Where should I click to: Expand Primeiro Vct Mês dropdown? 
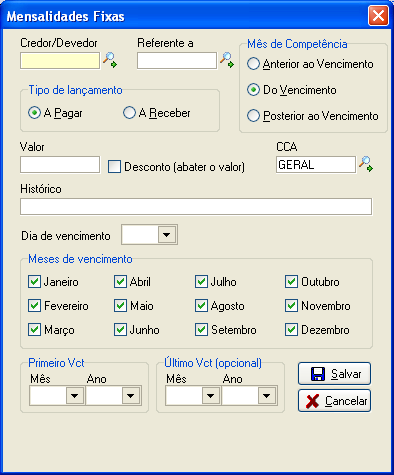tap(74, 396)
